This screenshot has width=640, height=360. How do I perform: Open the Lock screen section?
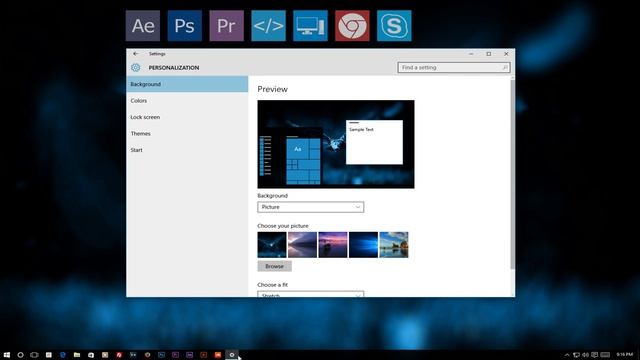coord(187,117)
